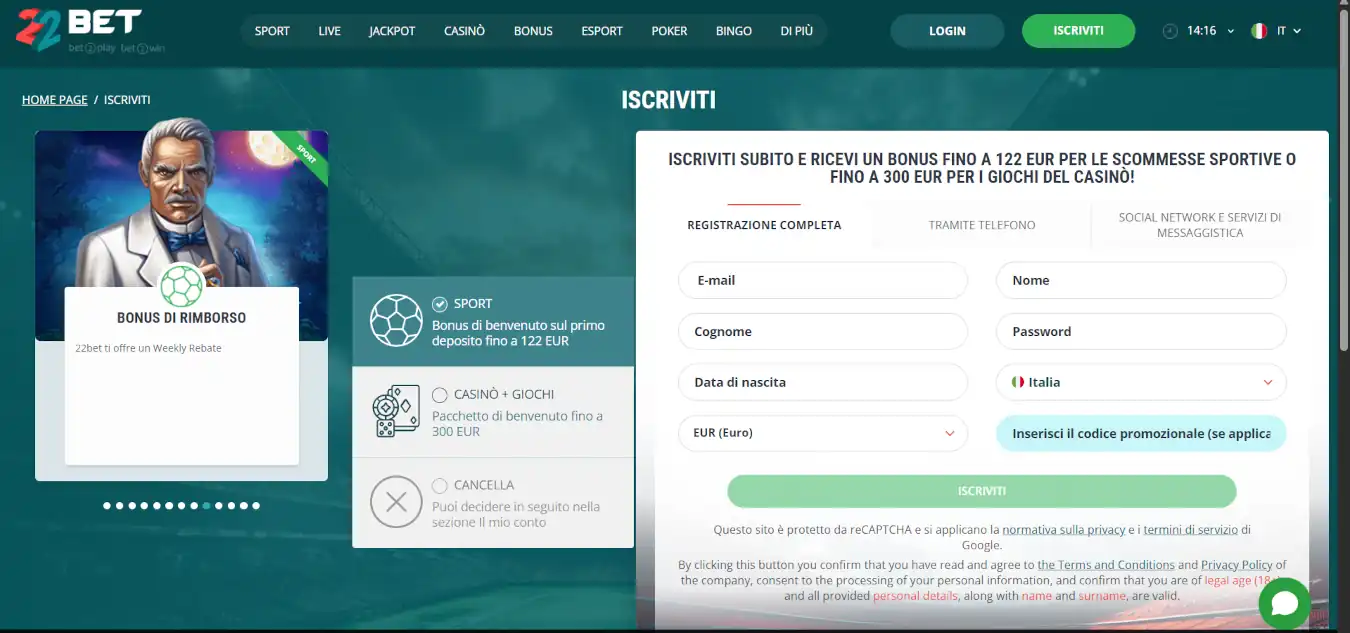Click the casino chips and cards icon

tap(395, 411)
